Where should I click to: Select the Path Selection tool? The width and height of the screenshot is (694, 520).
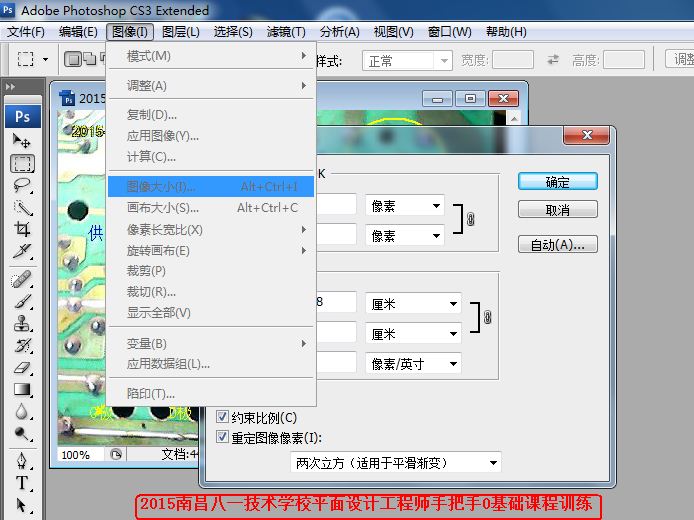click(x=22, y=505)
